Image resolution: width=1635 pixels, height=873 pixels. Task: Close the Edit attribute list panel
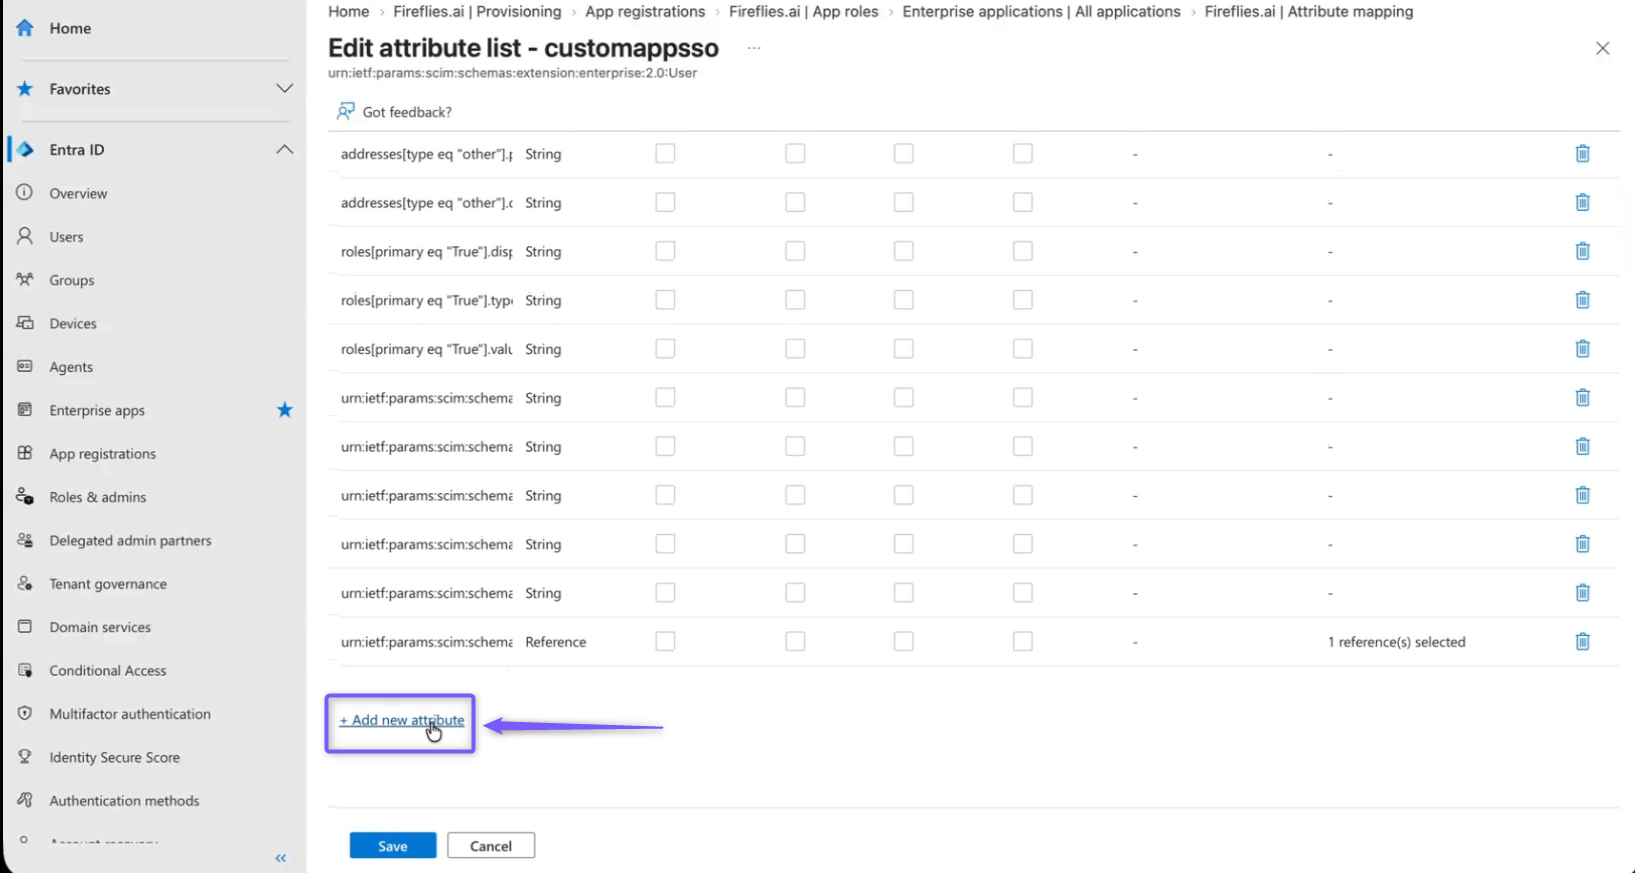pyautogui.click(x=1602, y=48)
